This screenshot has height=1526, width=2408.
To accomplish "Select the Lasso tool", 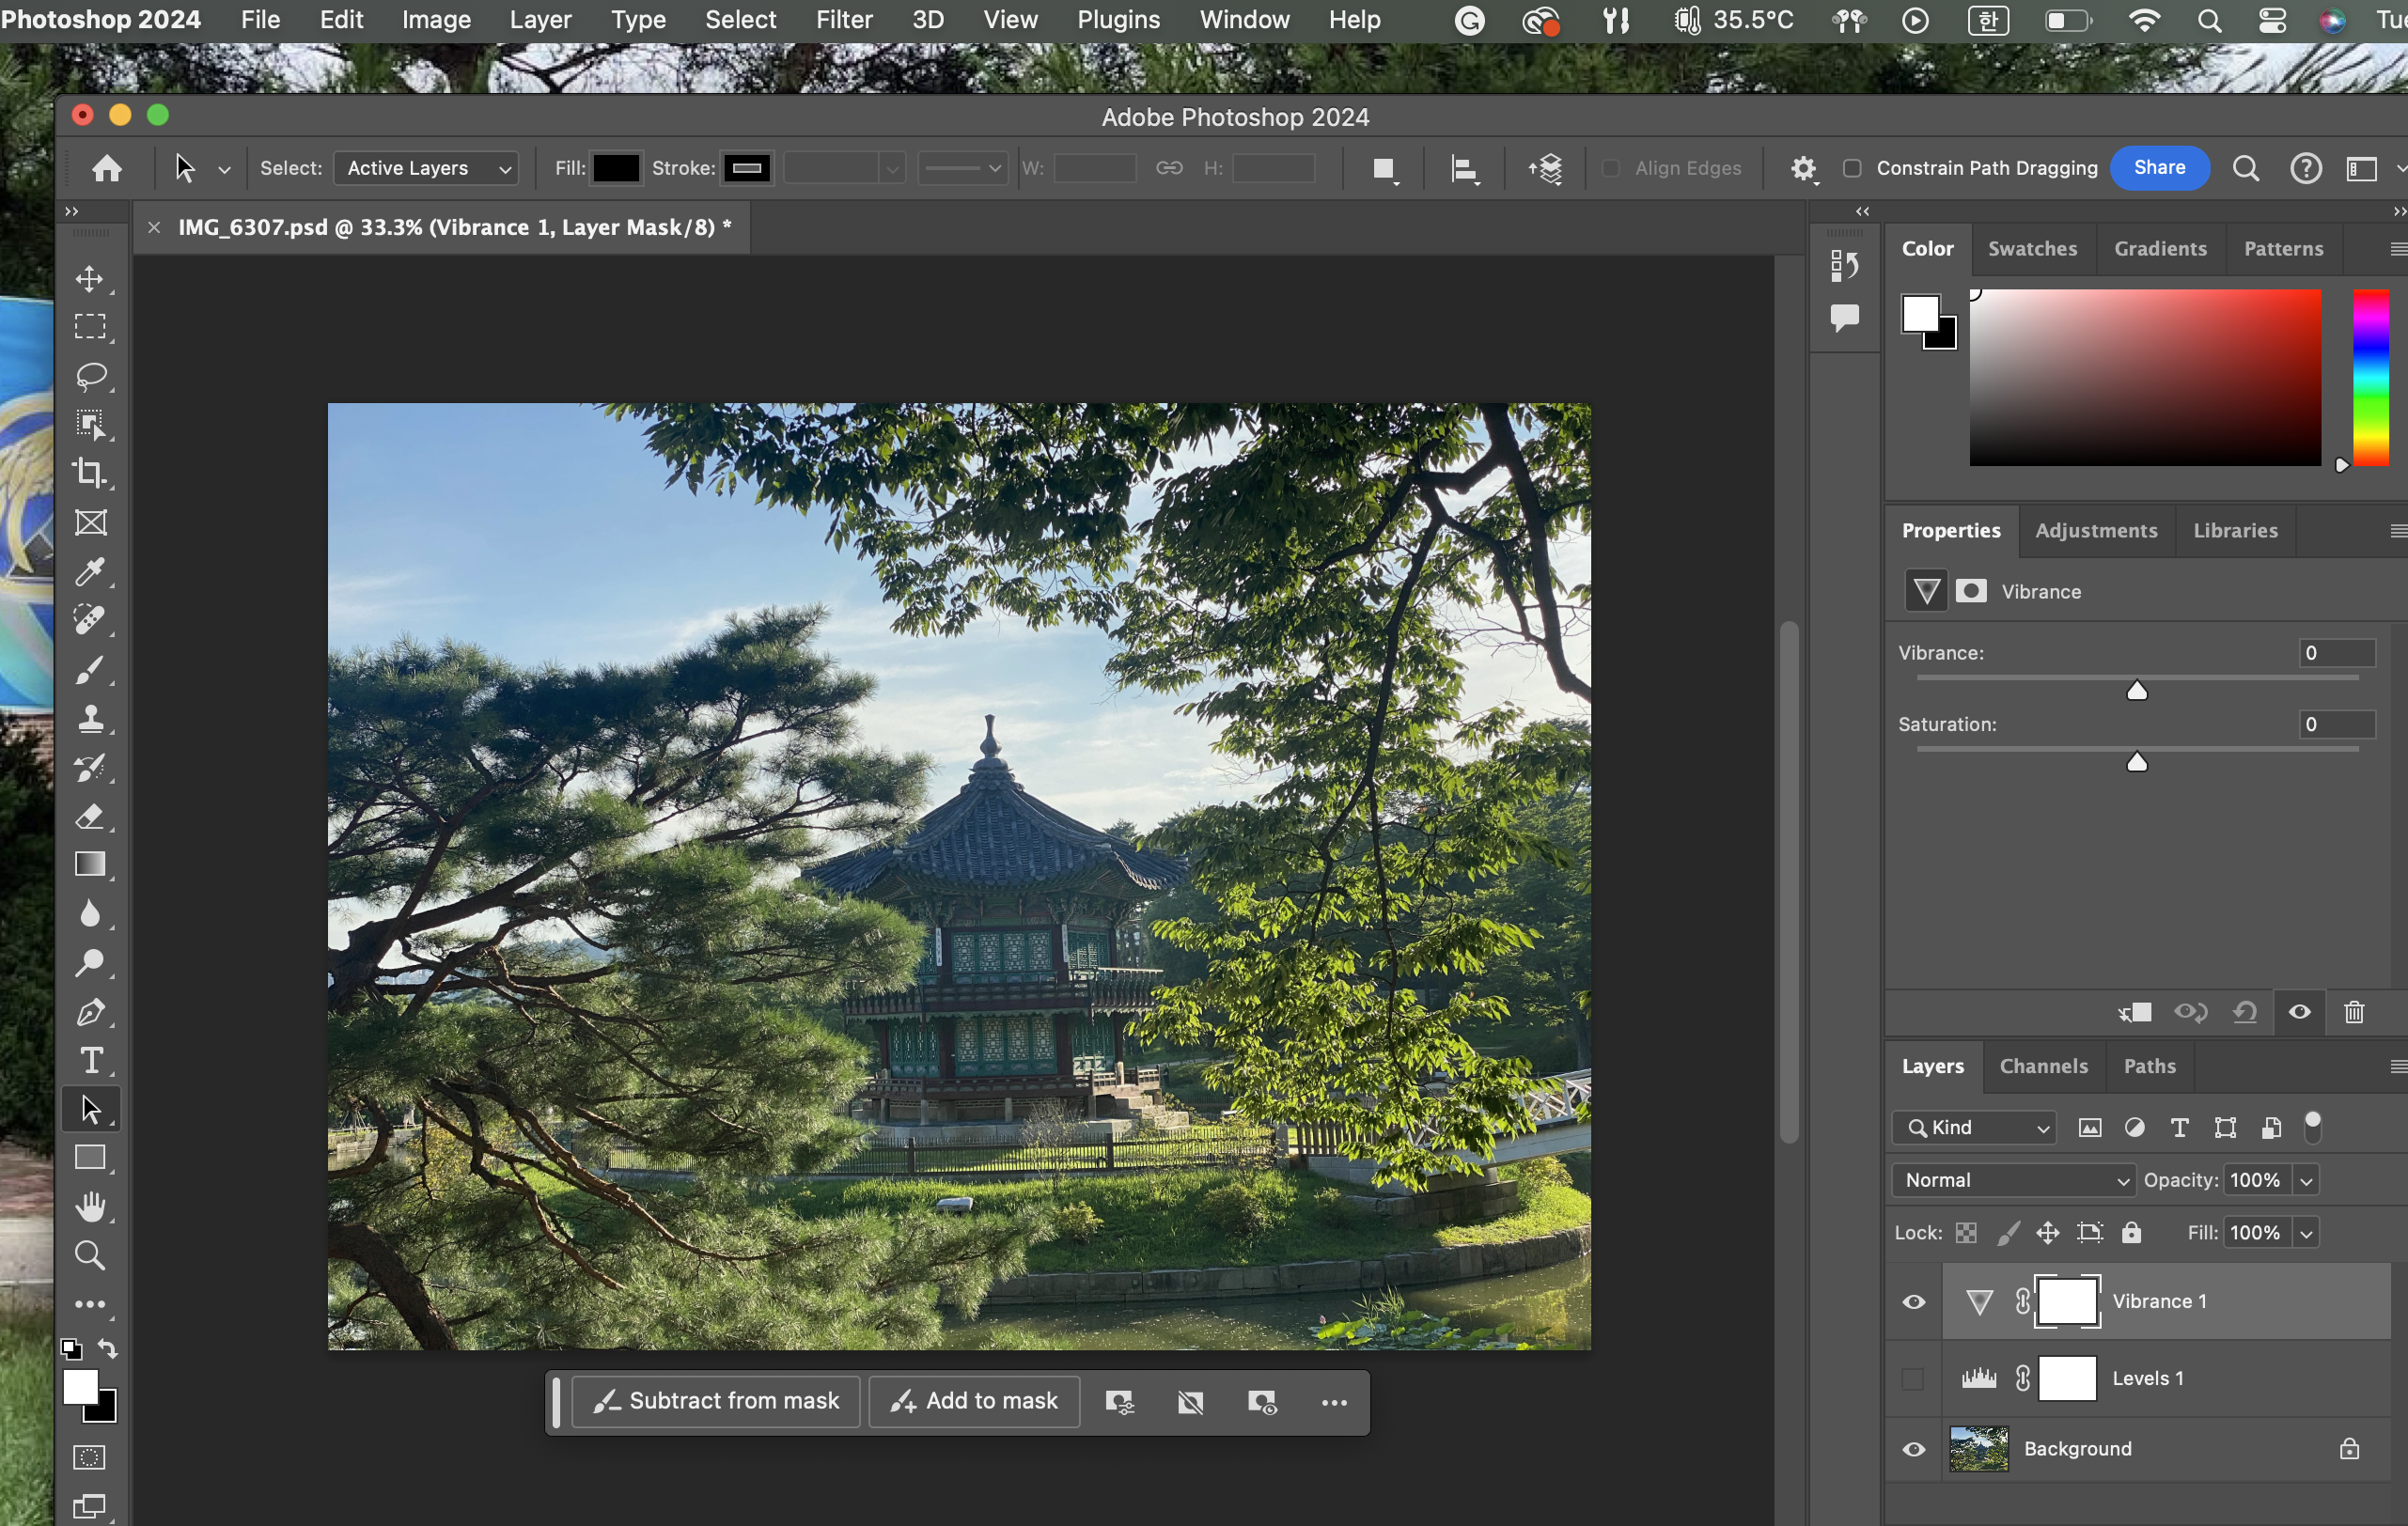I will (x=90, y=376).
